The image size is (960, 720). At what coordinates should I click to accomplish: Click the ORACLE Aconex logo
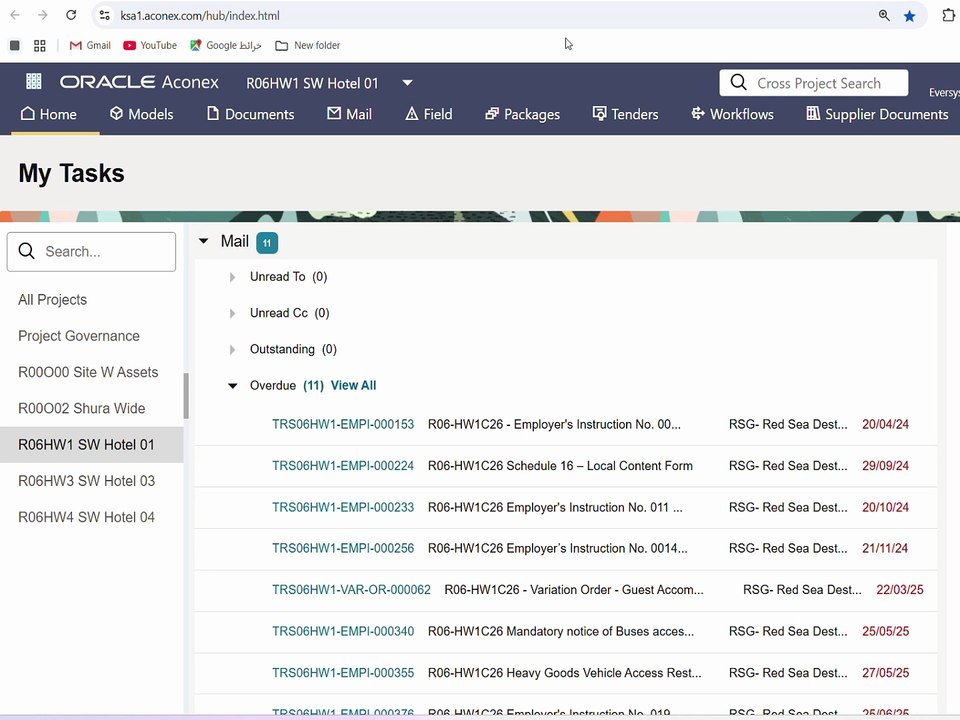point(139,82)
